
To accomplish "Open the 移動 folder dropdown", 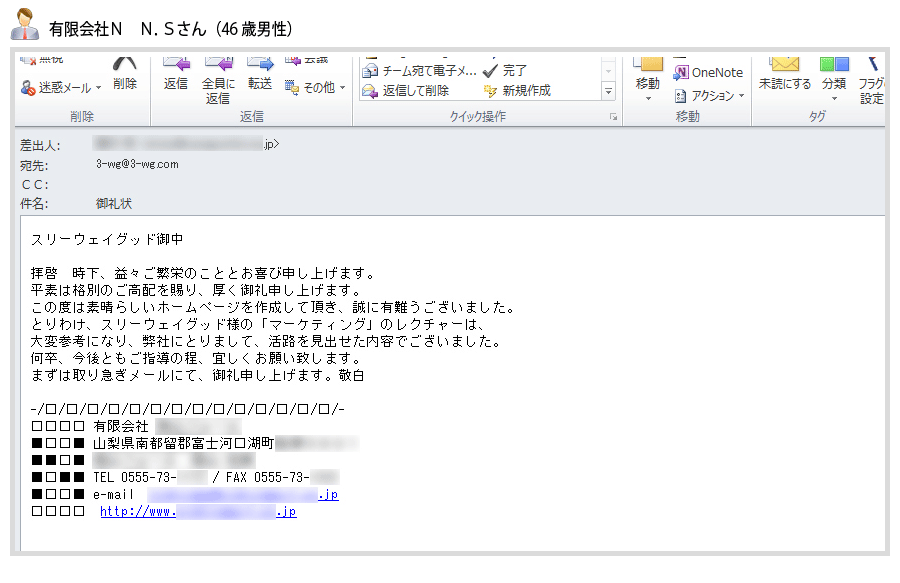I will click(x=648, y=88).
